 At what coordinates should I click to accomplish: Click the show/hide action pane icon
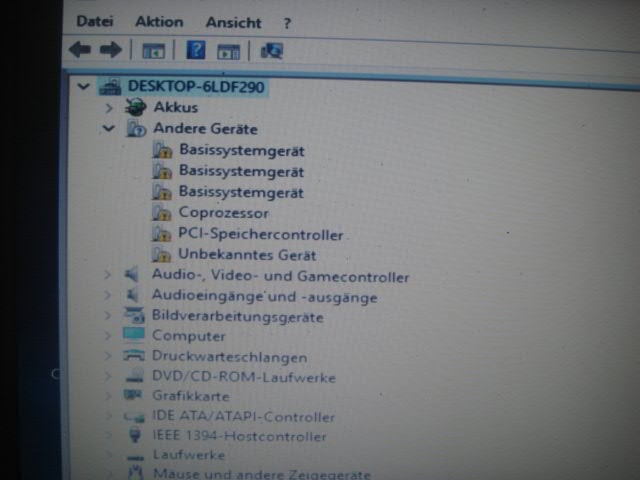229,52
